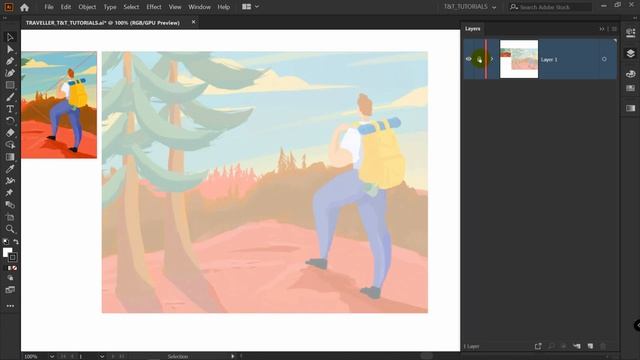The image size is (640, 360).
Task: Open Change Screen Mode button
Action: click(10, 290)
